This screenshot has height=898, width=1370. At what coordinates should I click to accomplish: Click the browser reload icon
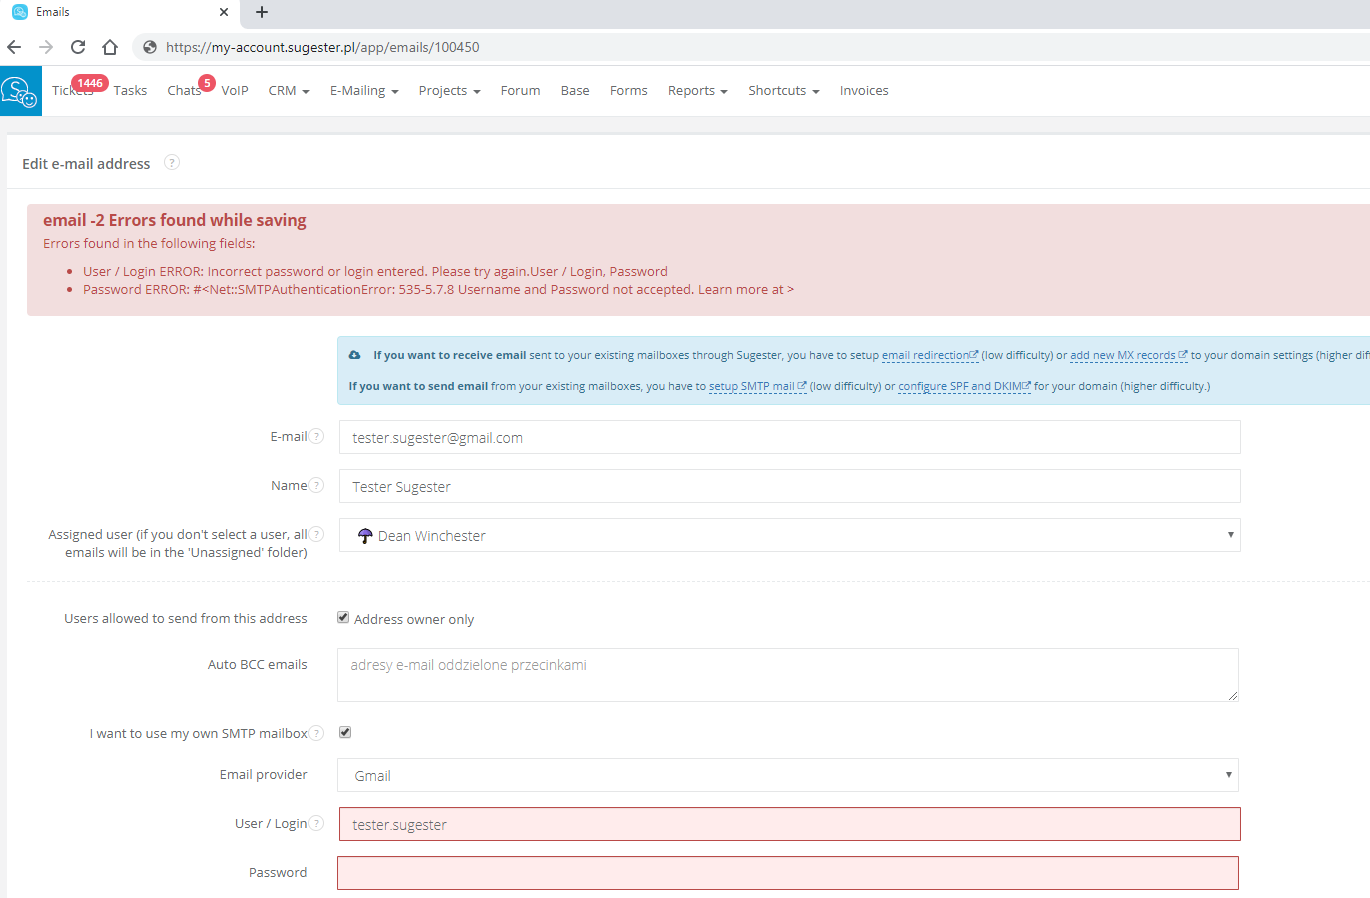(x=78, y=47)
